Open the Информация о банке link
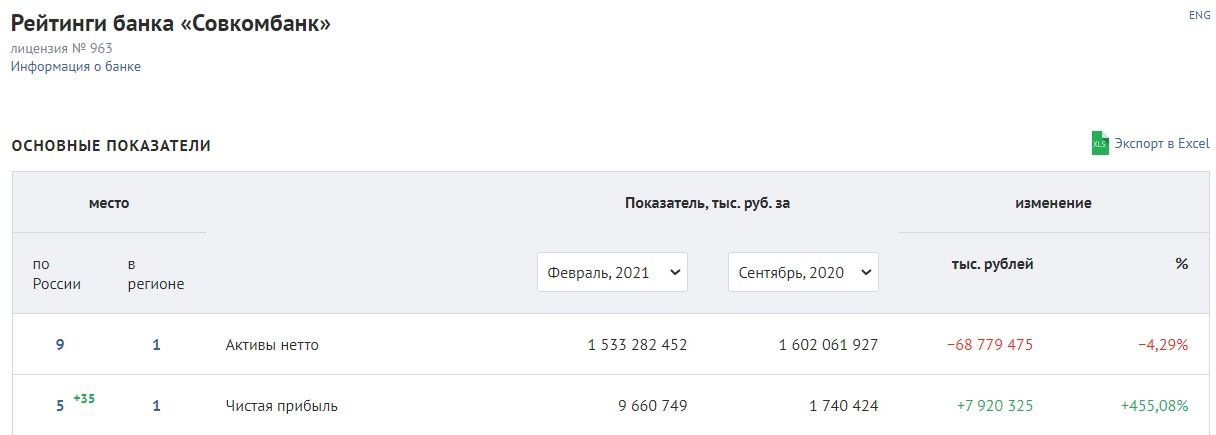This screenshot has width=1216, height=435. (x=76, y=67)
